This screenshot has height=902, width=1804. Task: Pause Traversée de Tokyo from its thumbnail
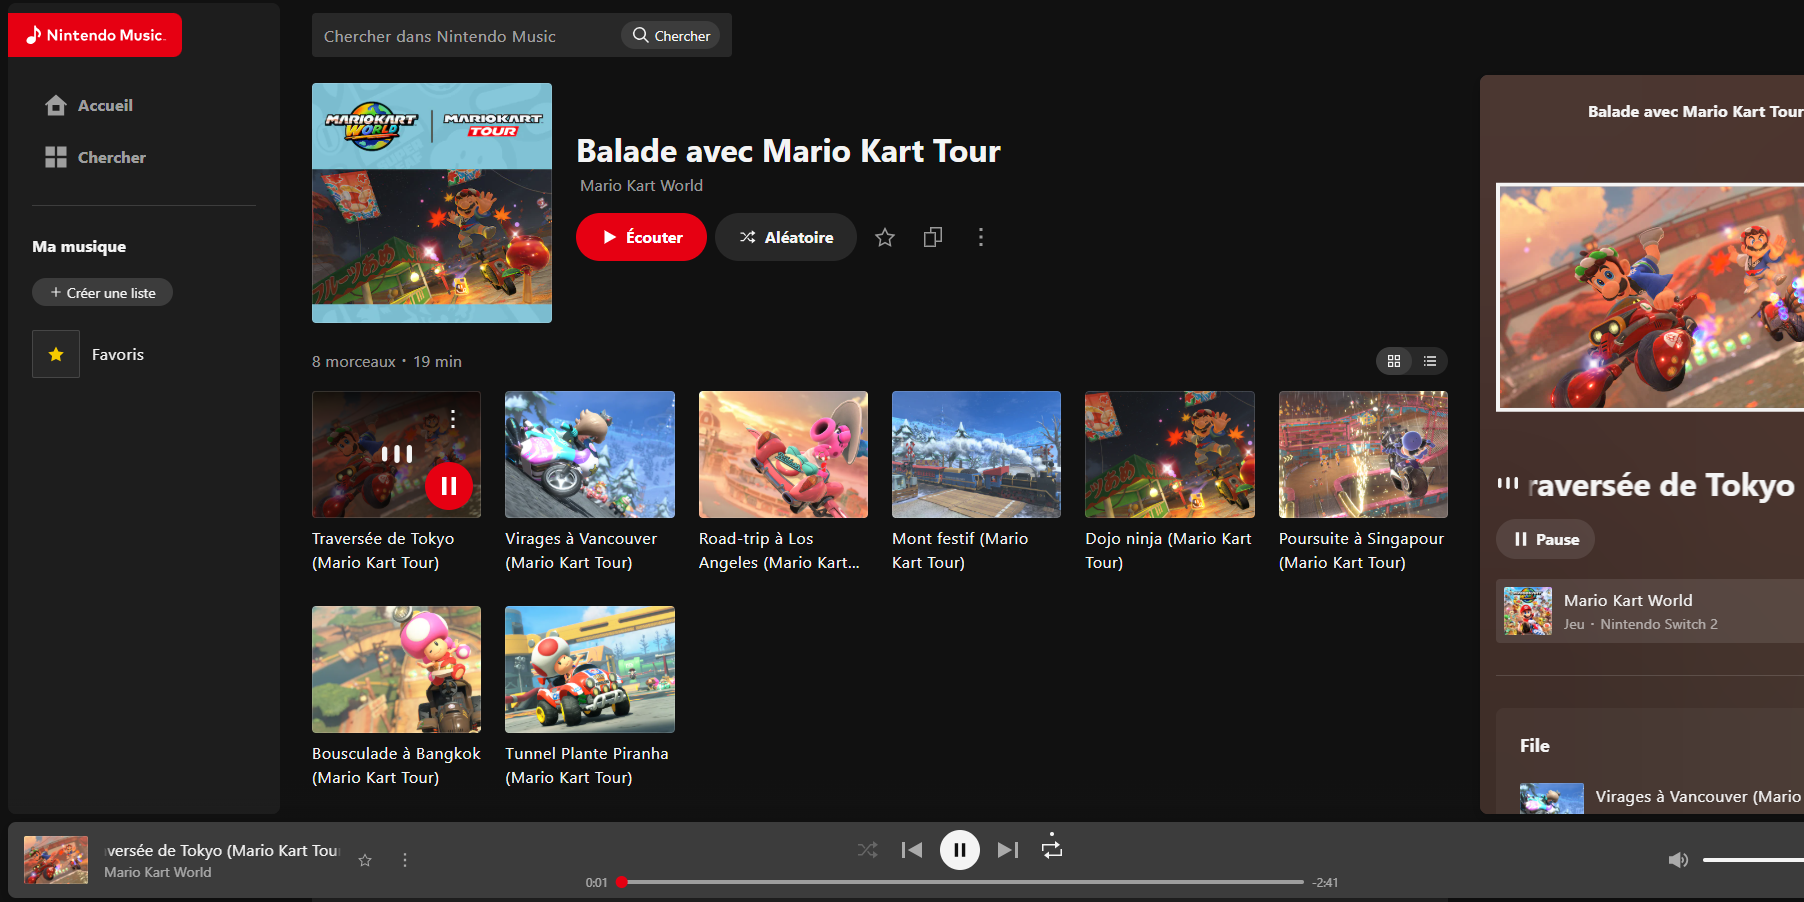pos(449,486)
